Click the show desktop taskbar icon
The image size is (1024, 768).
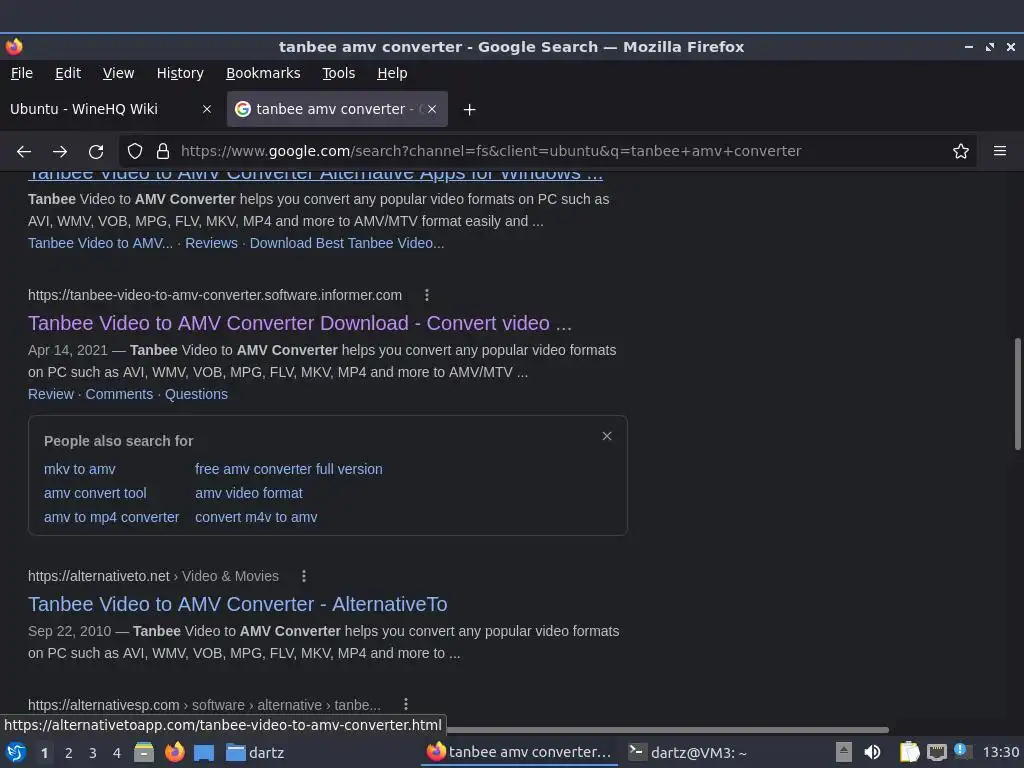click(x=204, y=752)
